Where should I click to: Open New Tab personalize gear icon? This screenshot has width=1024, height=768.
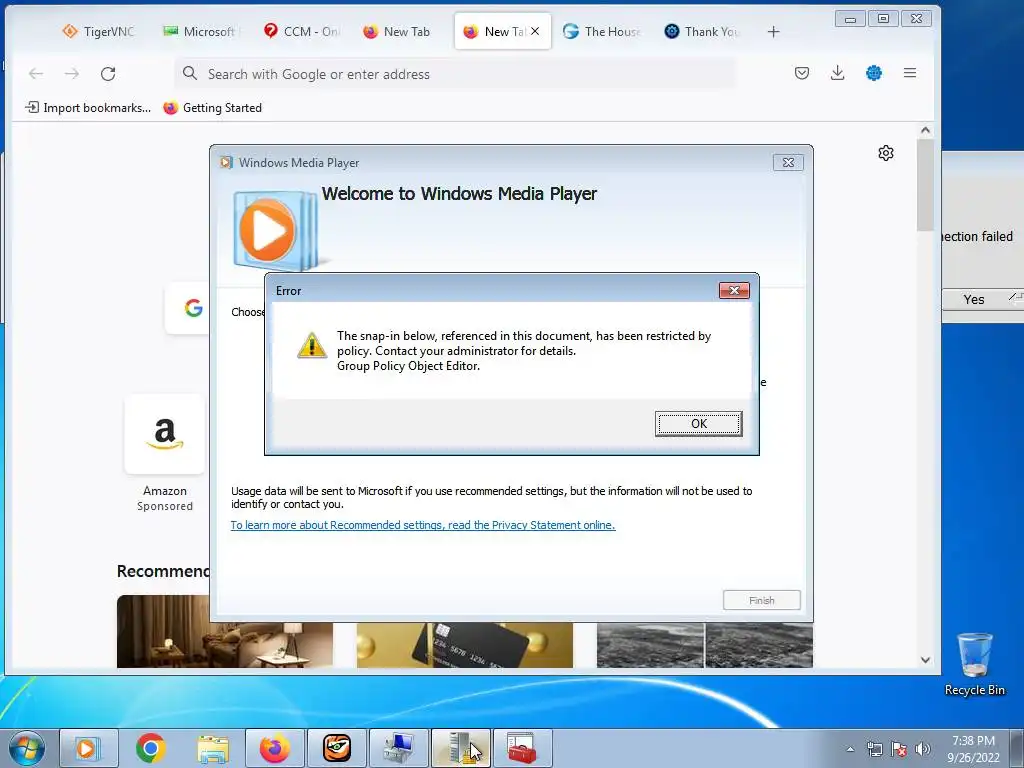tap(886, 153)
